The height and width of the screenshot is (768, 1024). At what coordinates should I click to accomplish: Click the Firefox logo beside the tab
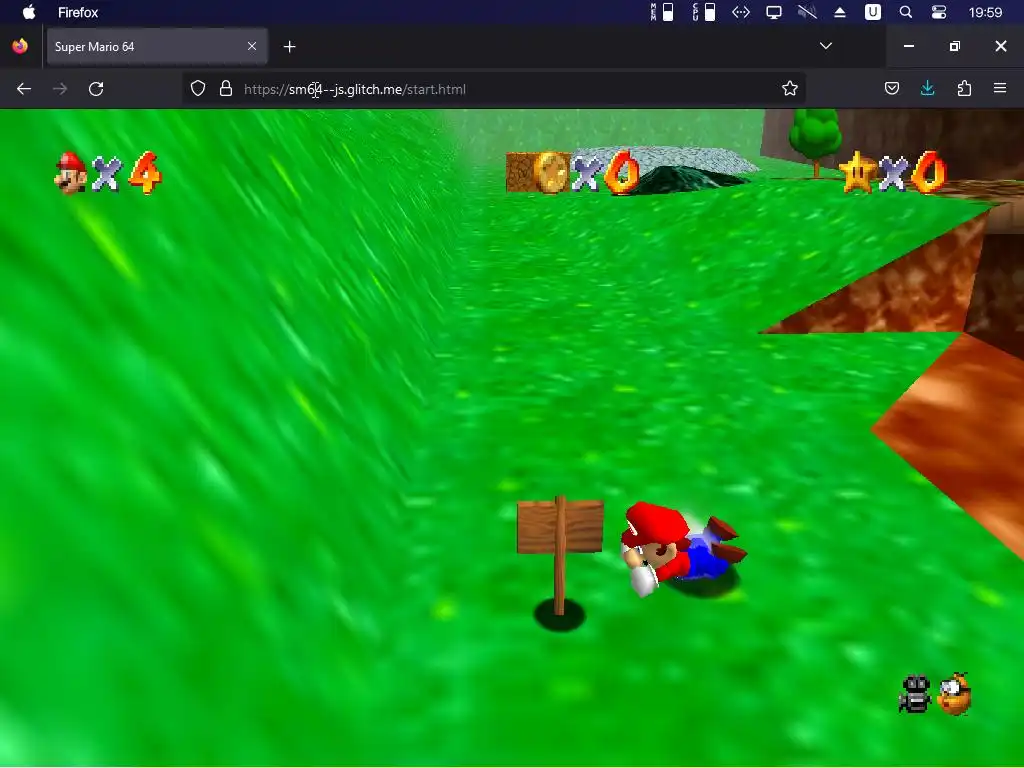20,46
